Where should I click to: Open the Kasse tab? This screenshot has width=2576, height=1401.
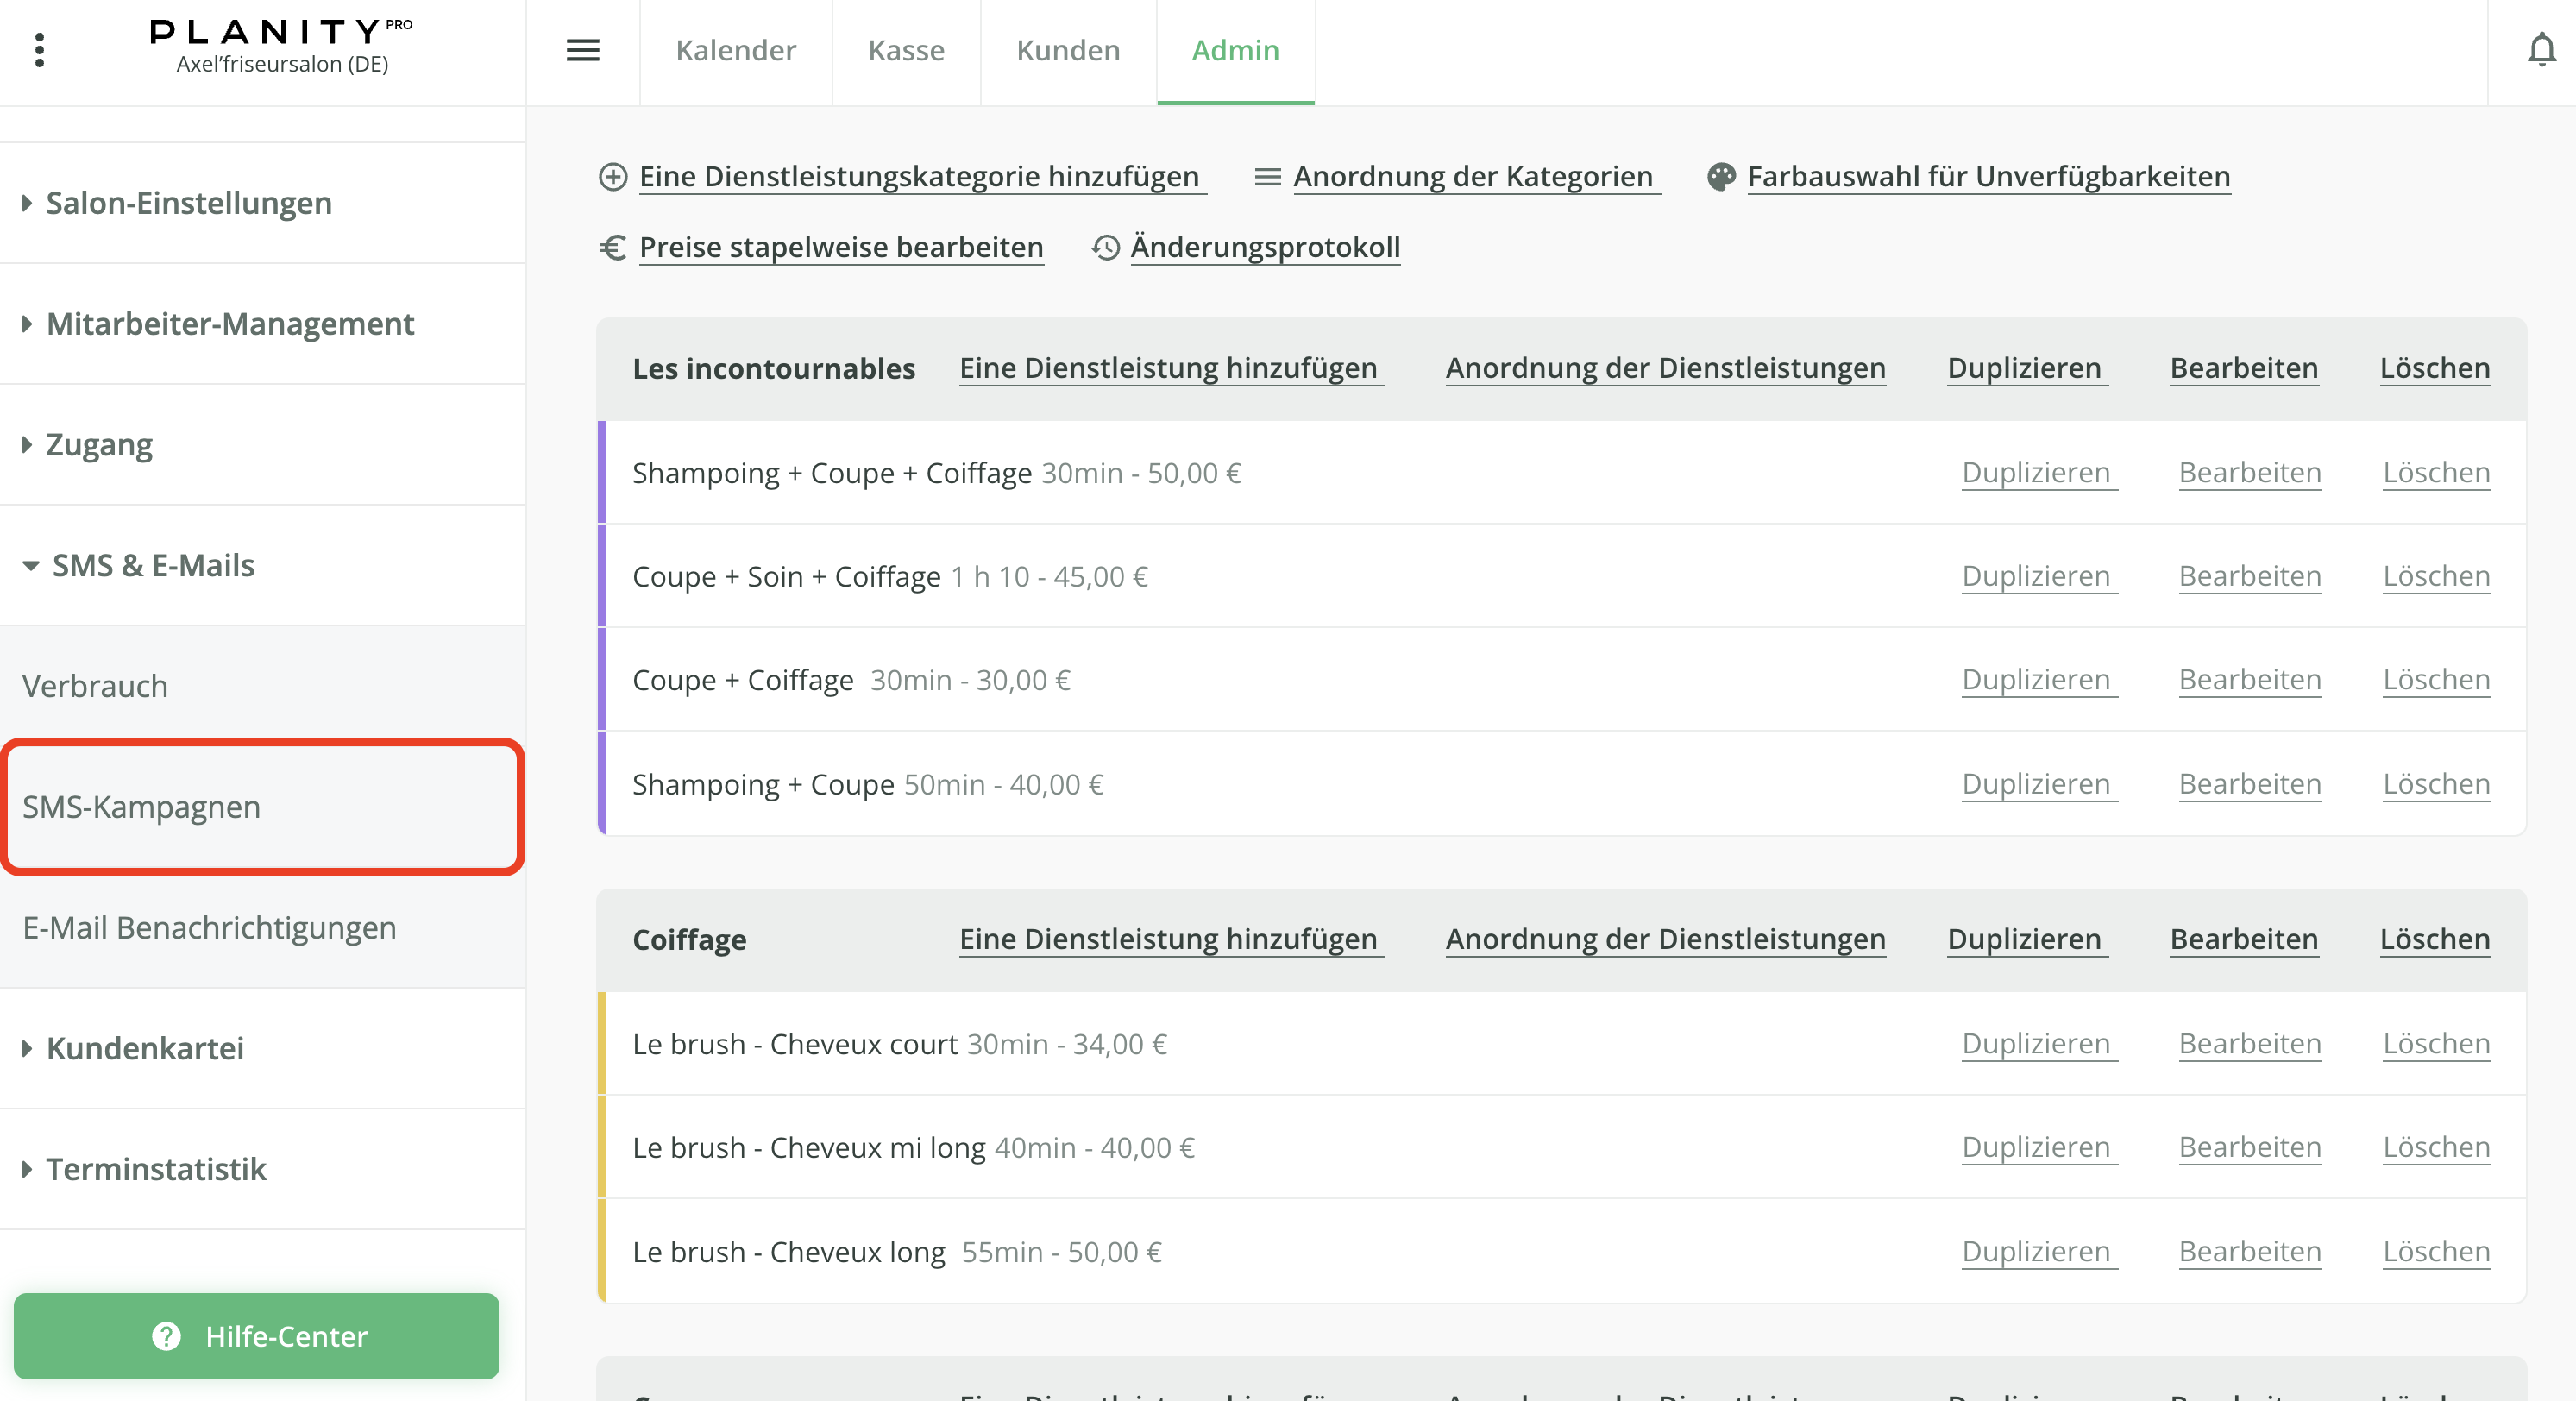[905, 51]
